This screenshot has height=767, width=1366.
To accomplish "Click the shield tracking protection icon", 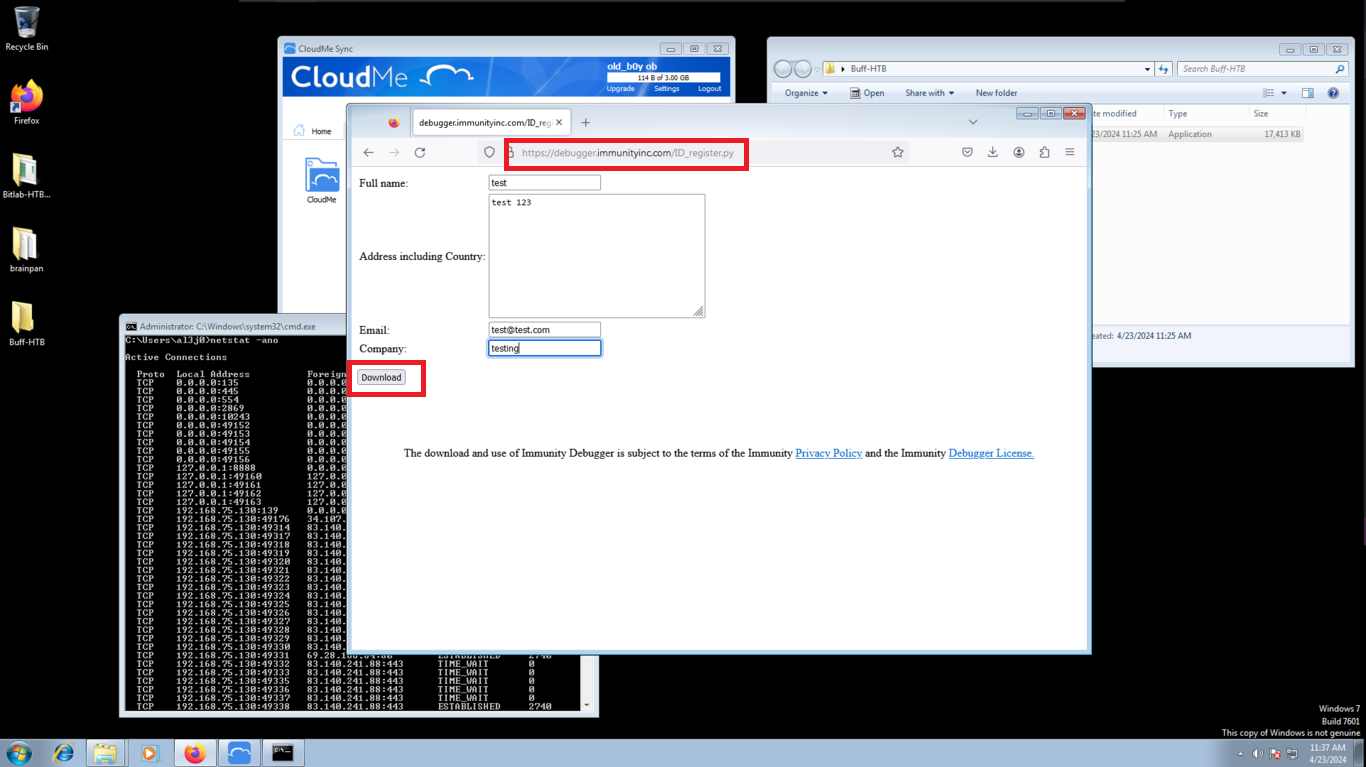I will [490, 152].
